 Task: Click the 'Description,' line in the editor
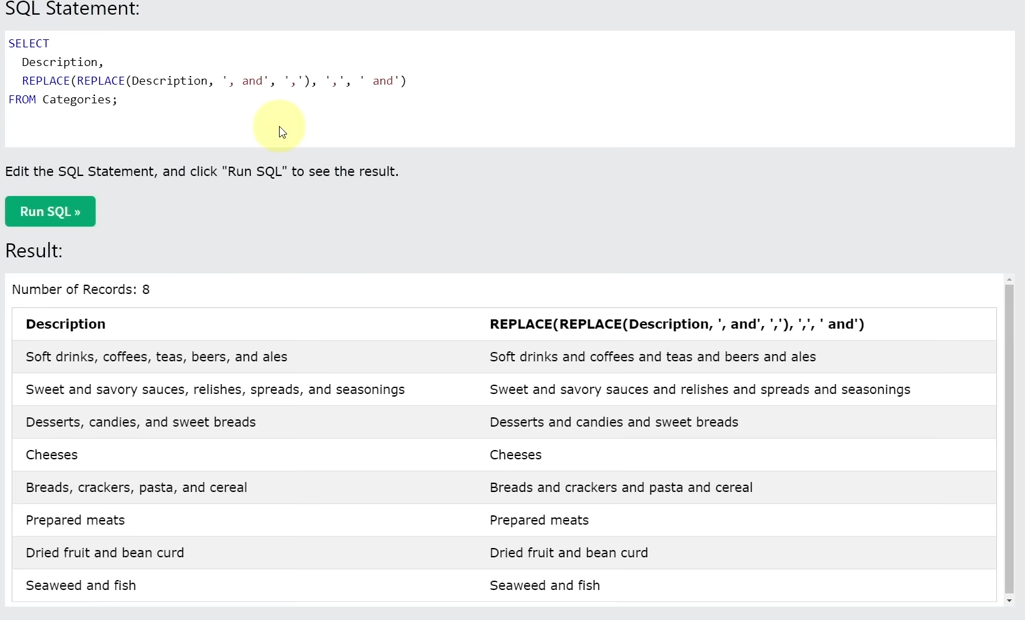[63, 62]
